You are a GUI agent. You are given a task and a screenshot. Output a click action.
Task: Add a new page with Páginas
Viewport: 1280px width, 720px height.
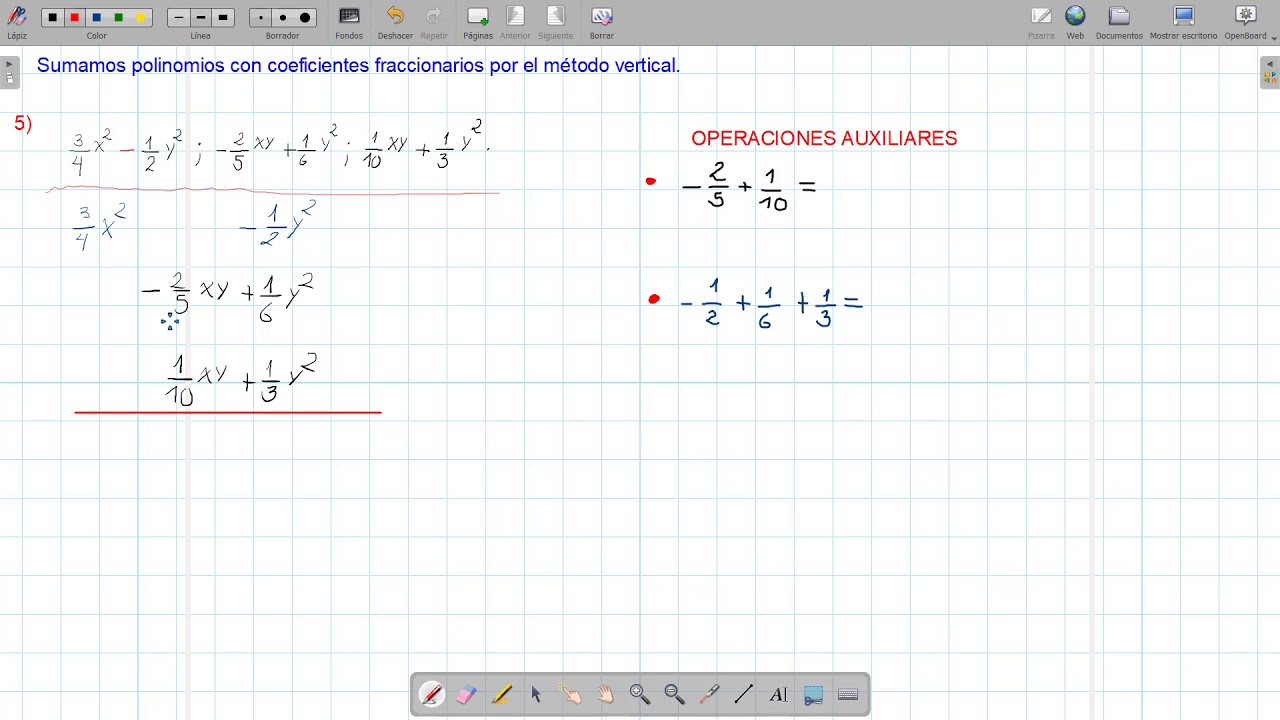point(478,17)
